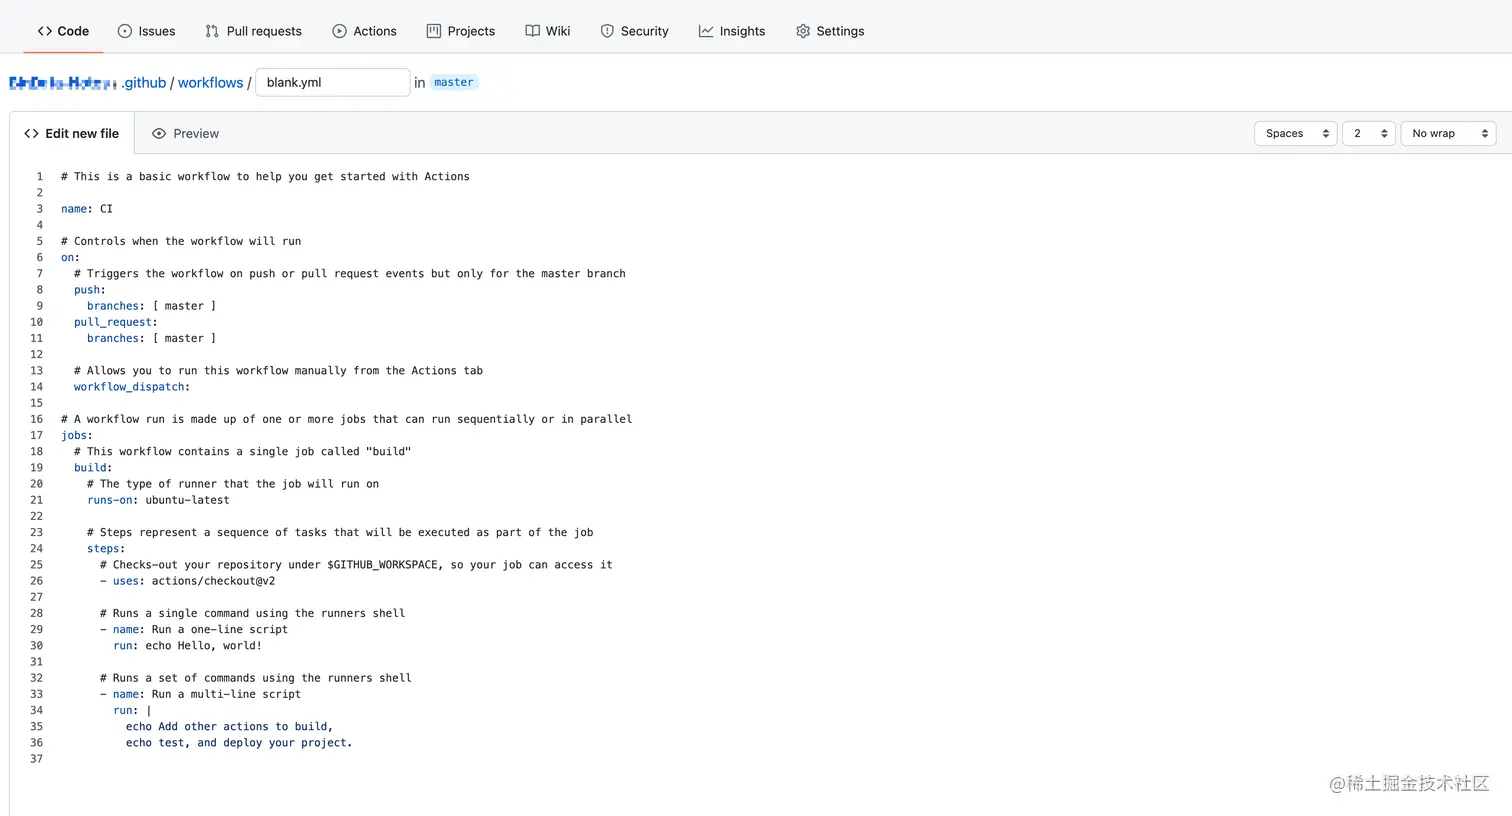This screenshot has height=816, width=1512.
Task: Click the 'on:' key on line 6
Action: click(x=70, y=257)
